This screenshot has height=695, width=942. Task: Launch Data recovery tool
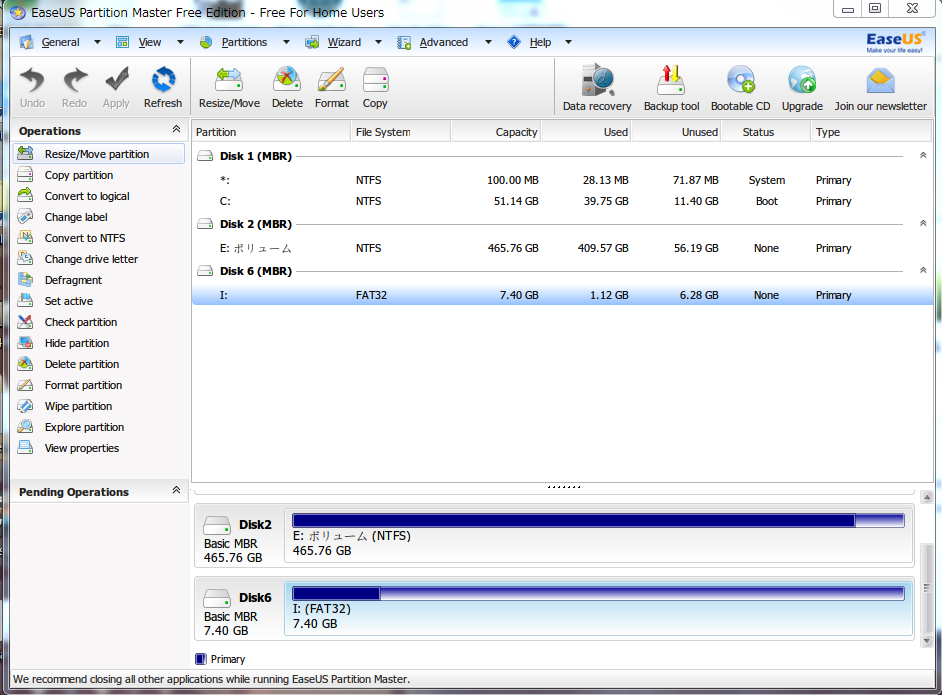(597, 88)
